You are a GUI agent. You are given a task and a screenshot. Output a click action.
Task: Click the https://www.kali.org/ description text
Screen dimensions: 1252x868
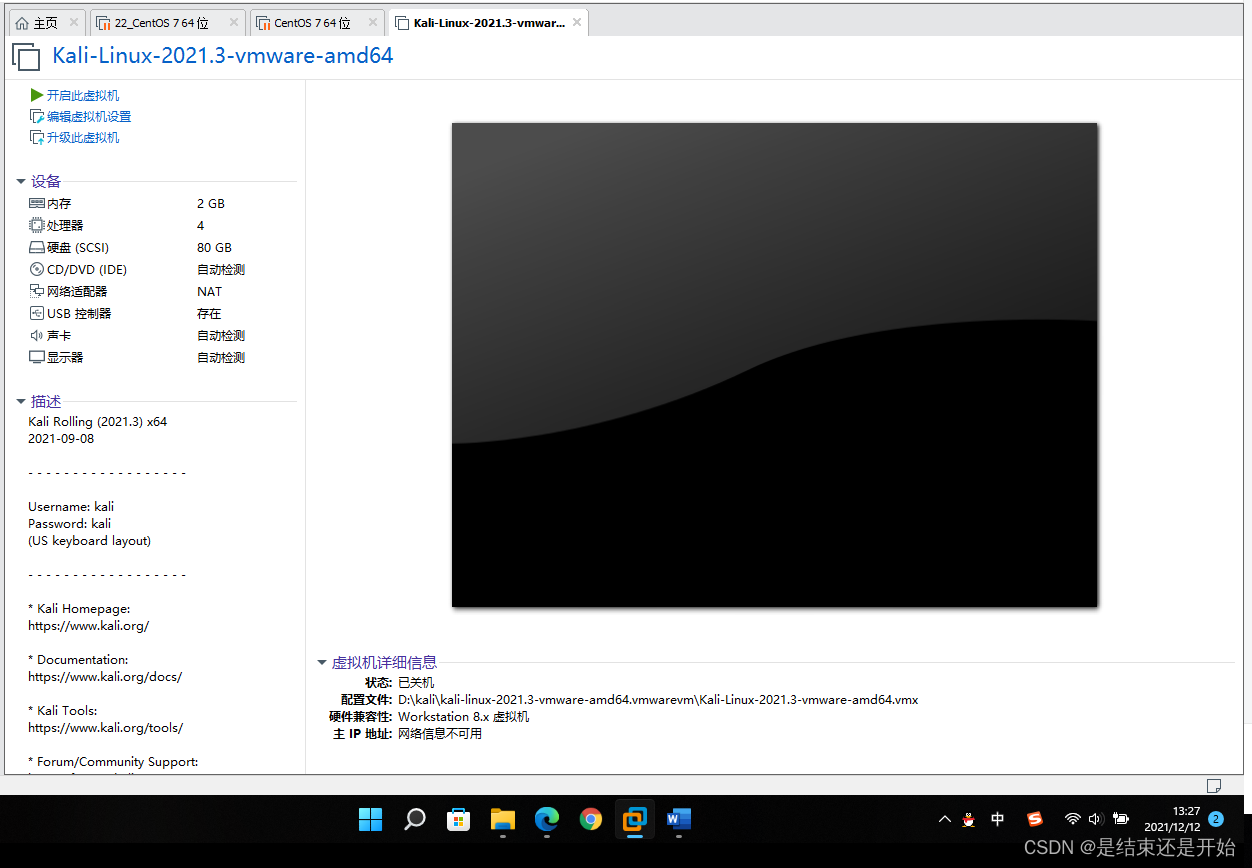coord(88,625)
